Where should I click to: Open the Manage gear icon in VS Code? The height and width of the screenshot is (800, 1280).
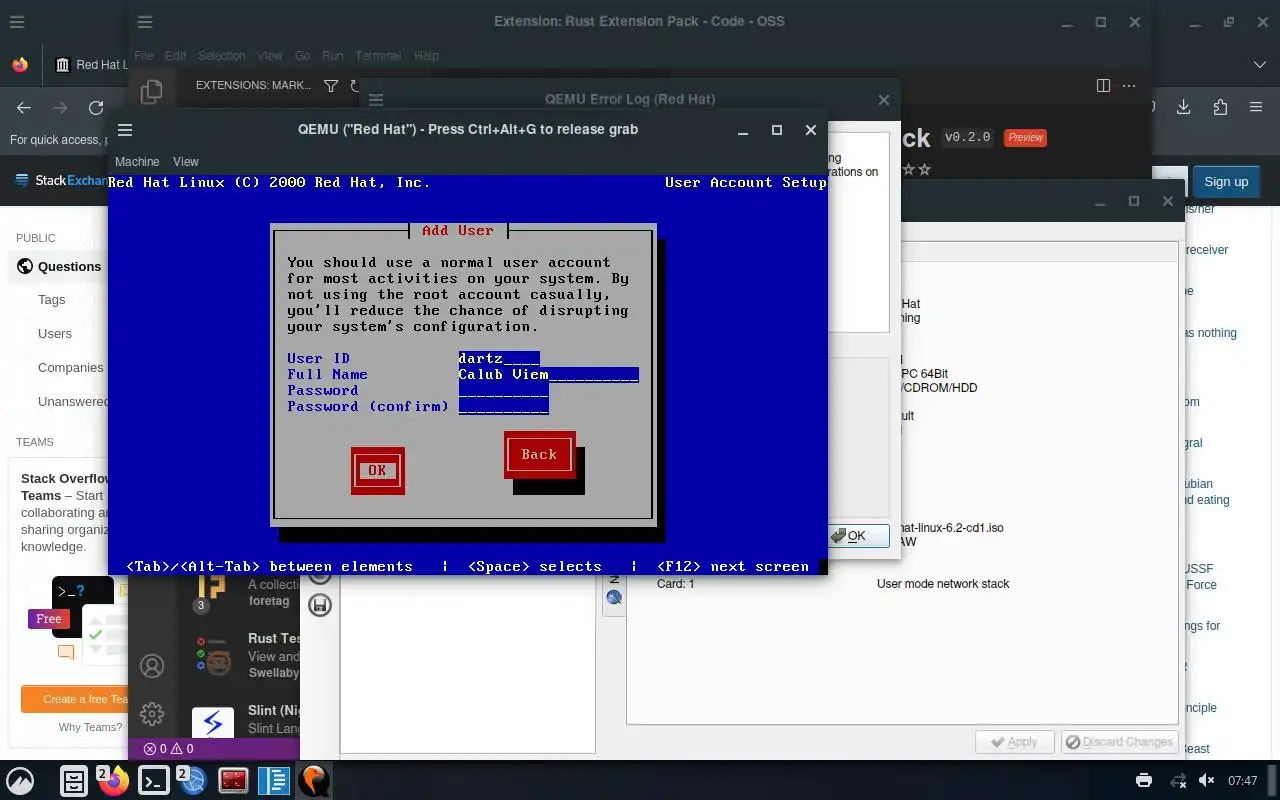coord(152,713)
